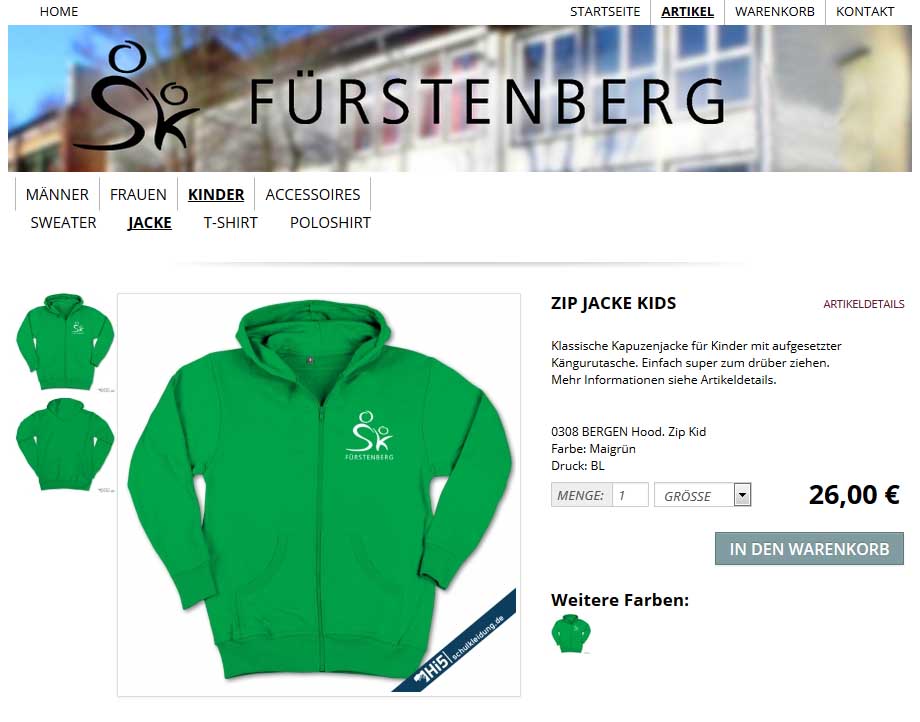Open the Accessoires category tab

pos(313,194)
